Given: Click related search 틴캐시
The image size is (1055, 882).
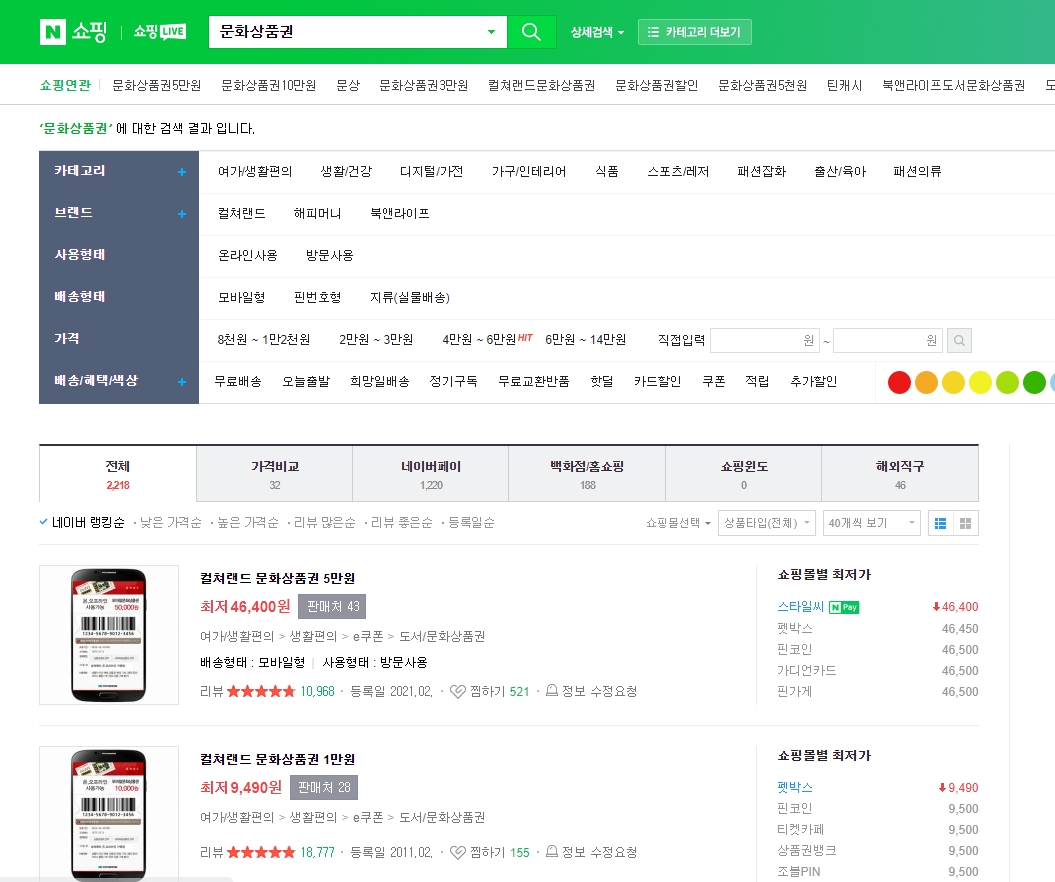Looking at the screenshot, I should click(x=844, y=85).
